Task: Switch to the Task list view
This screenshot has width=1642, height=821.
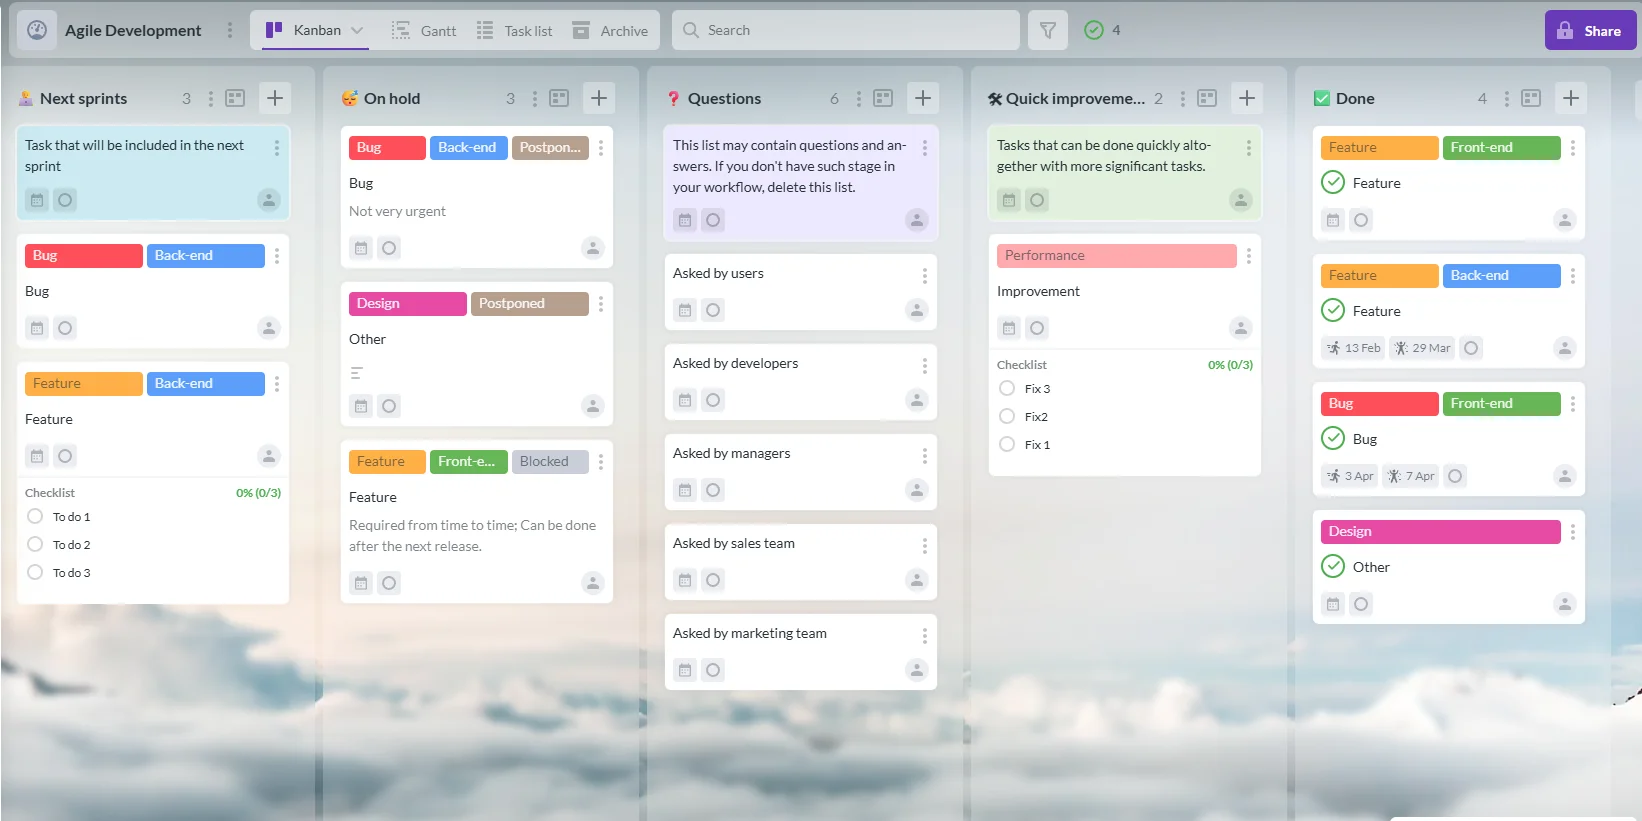Action: click(515, 30)
